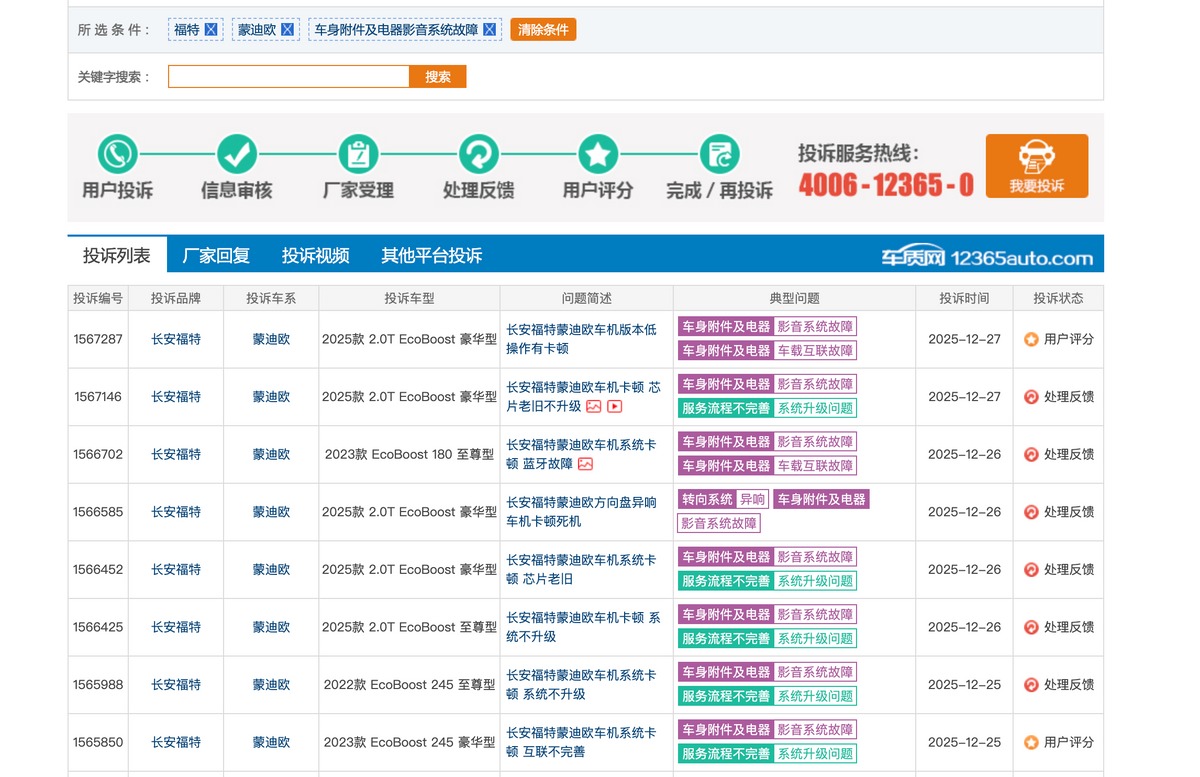The height and width of the screenshot is (777, 1200).
Task: Click 长安福特 brand link in row 1567287
Action: coord(176,339)
